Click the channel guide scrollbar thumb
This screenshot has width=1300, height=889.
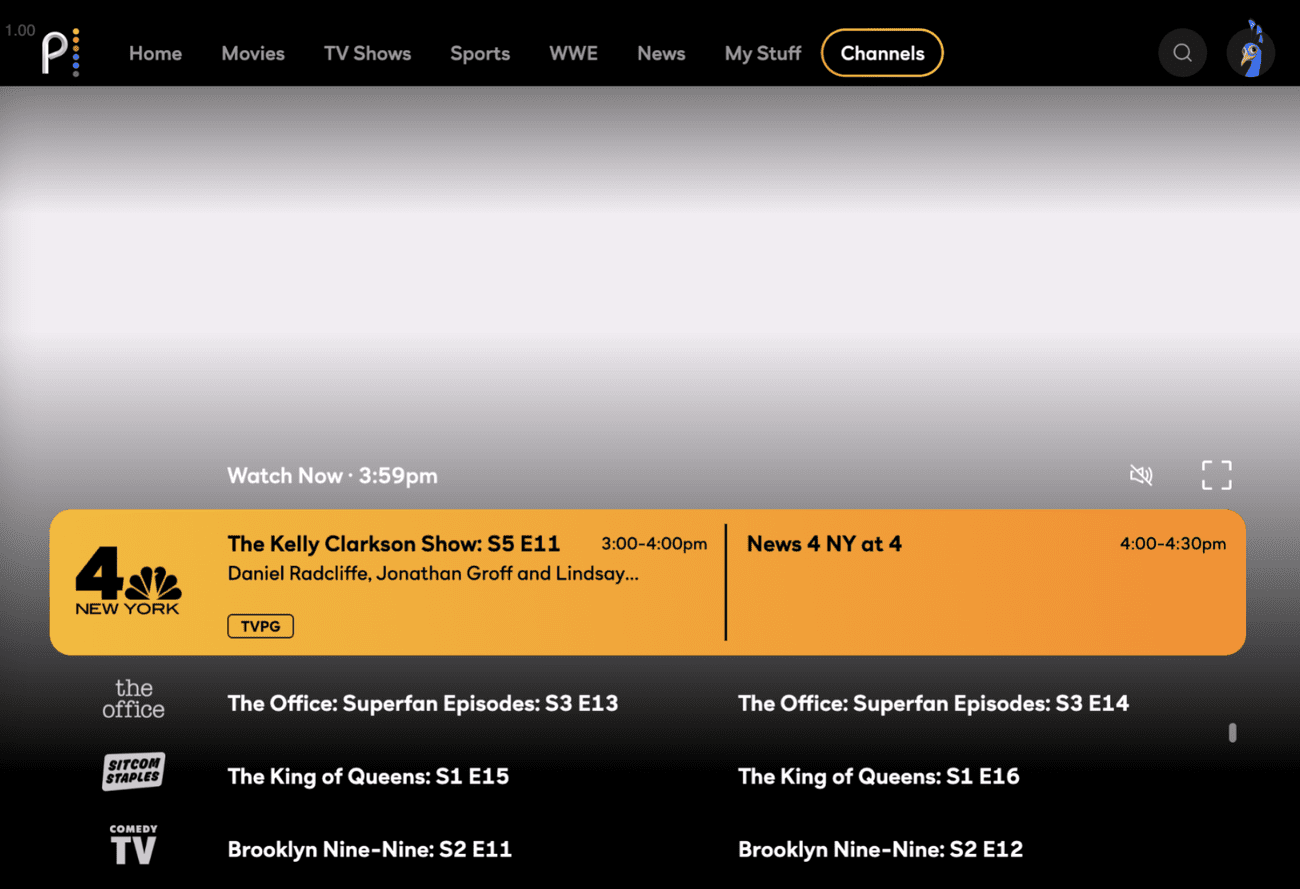click(1232, 733)
